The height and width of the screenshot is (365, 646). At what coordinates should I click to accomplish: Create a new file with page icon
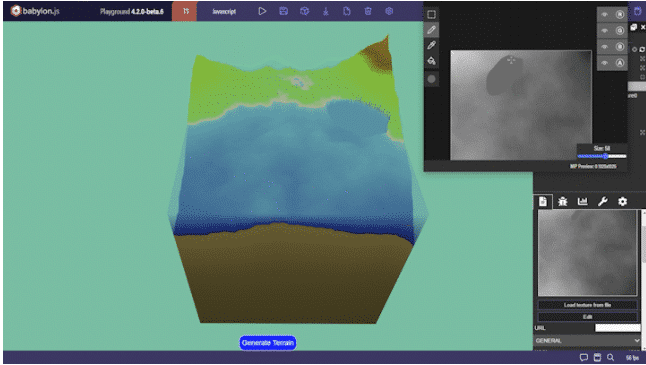click(346, 11)
